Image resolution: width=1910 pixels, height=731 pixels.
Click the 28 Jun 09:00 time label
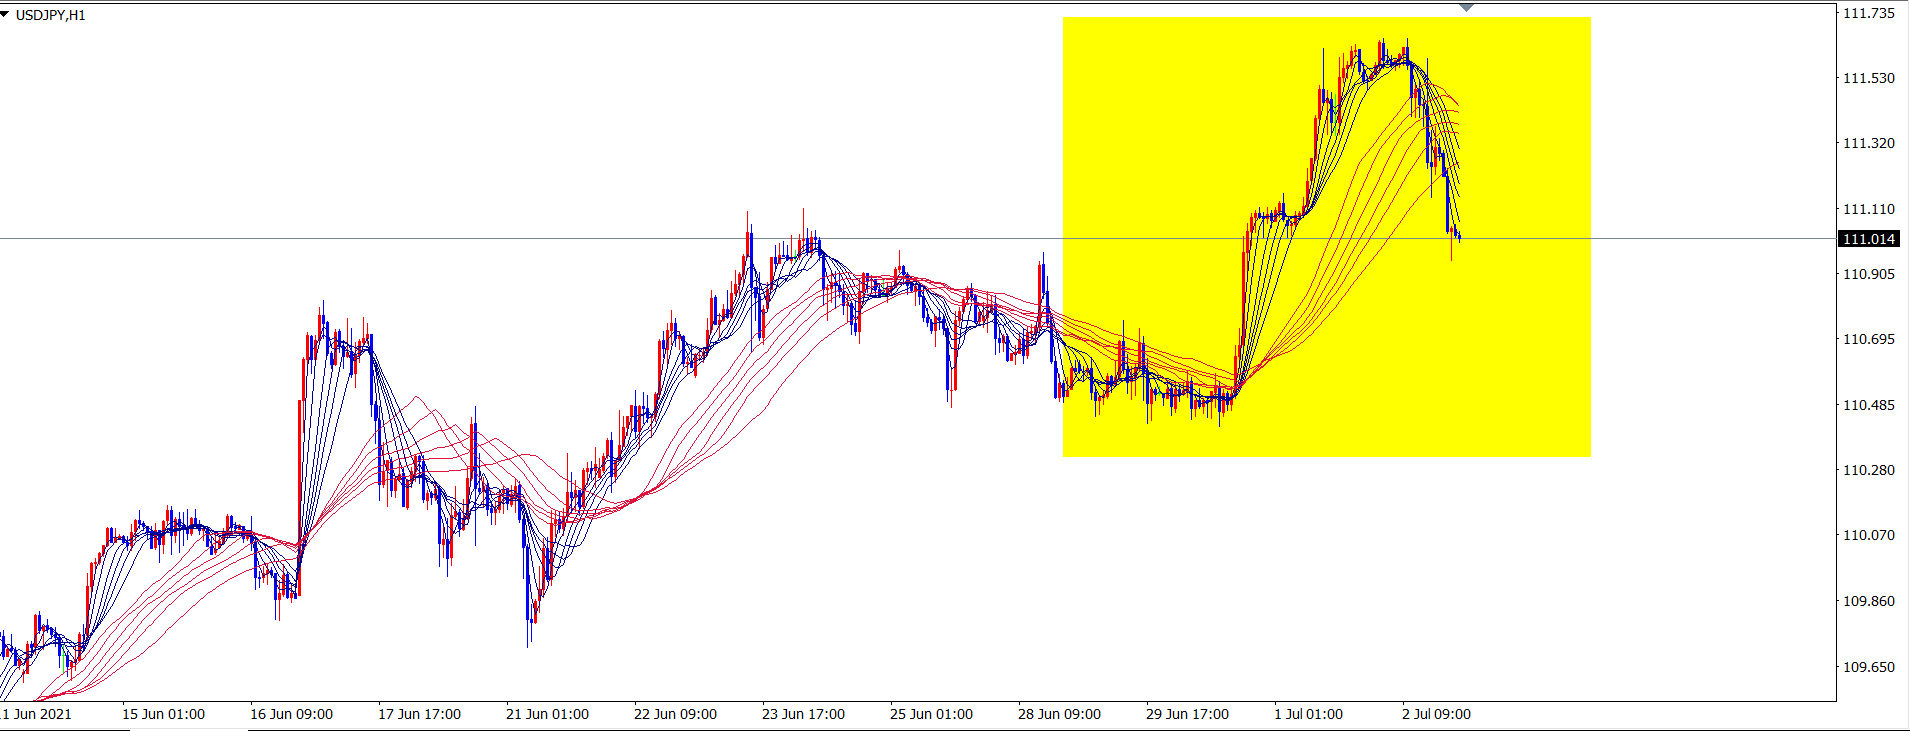click(x=1059, y=714)
